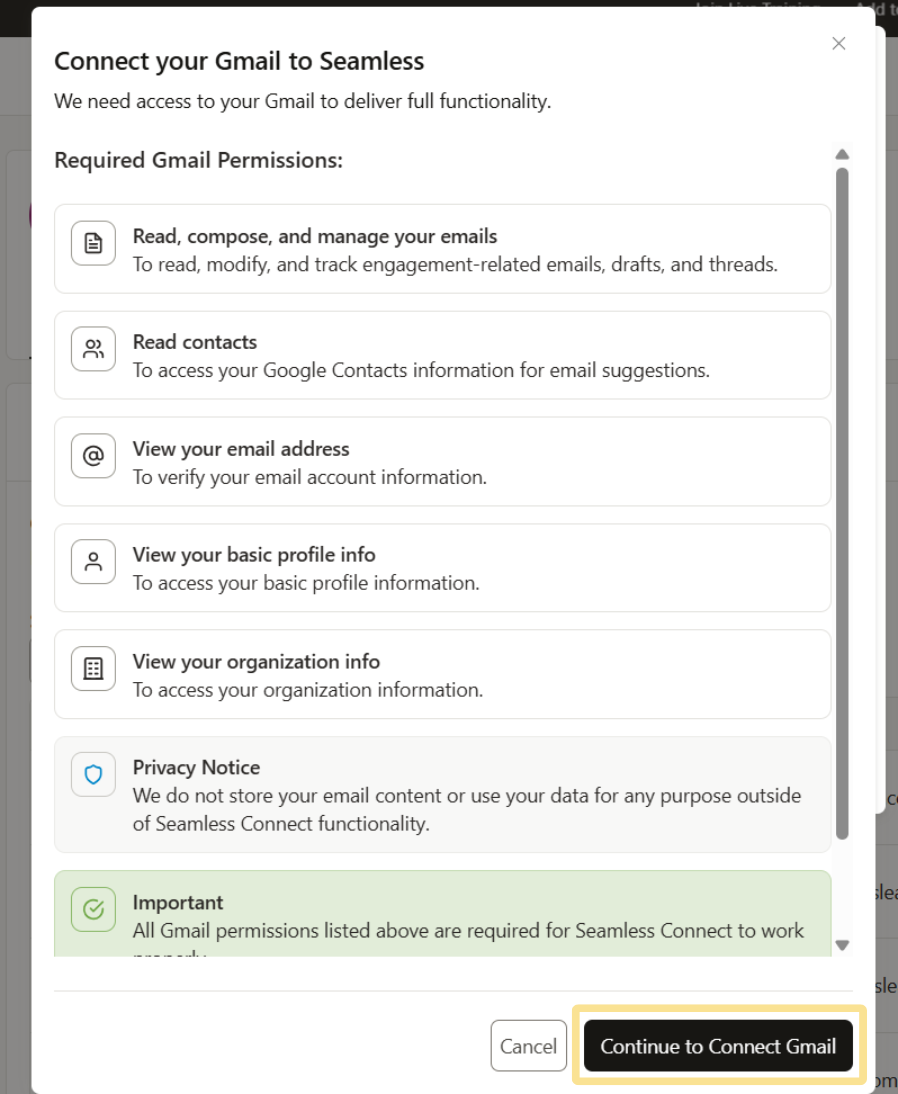Click the @ email address icon
Viewport: 898px width, 1094px height.
tap(92, 456)
